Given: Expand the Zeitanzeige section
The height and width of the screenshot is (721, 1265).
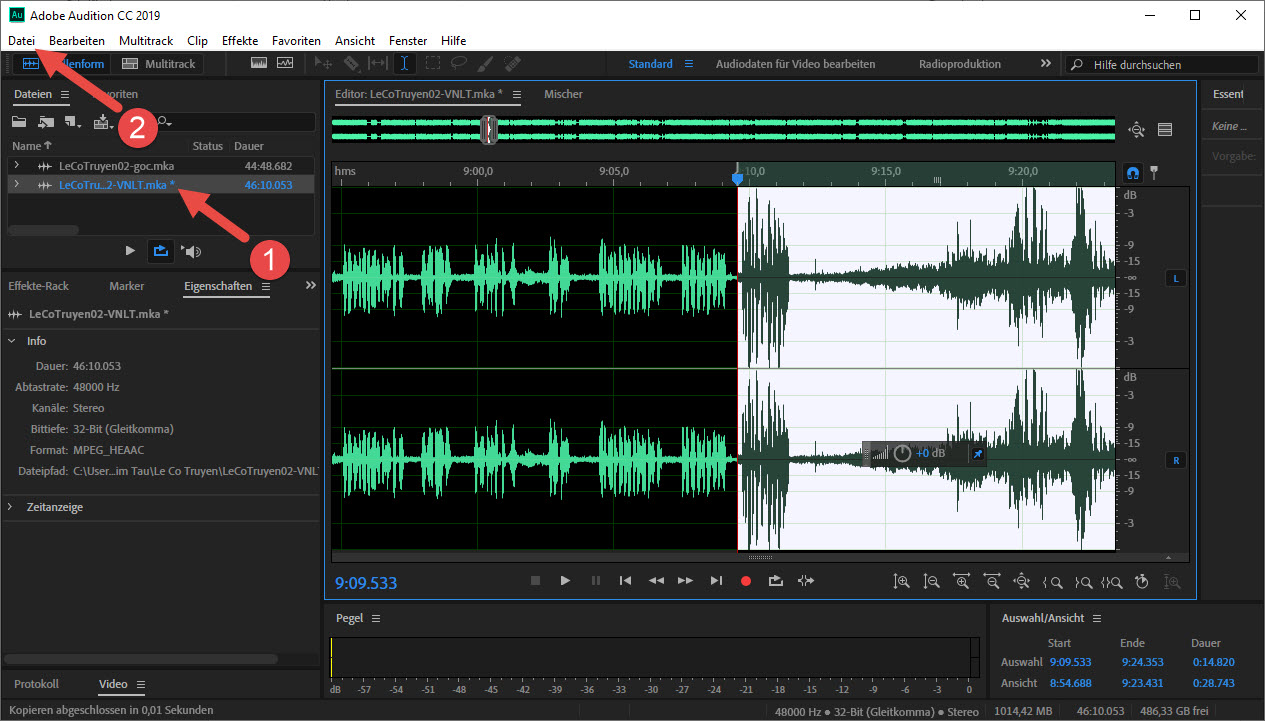Looking at the screenshot, I should (11, 507).
